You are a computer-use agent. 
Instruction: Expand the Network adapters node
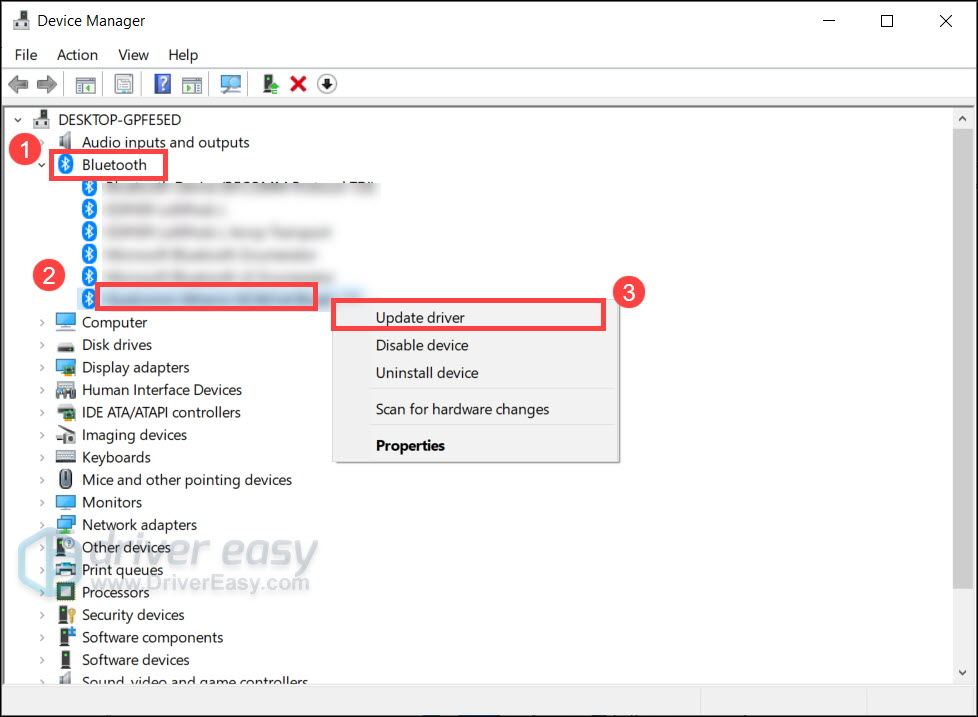pos(41,525)
